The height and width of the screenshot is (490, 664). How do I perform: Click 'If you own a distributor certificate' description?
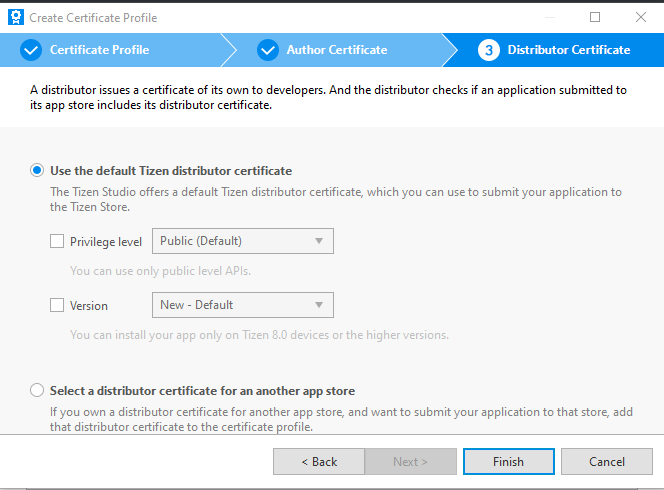pyautogui.click(x=341, y=419)
